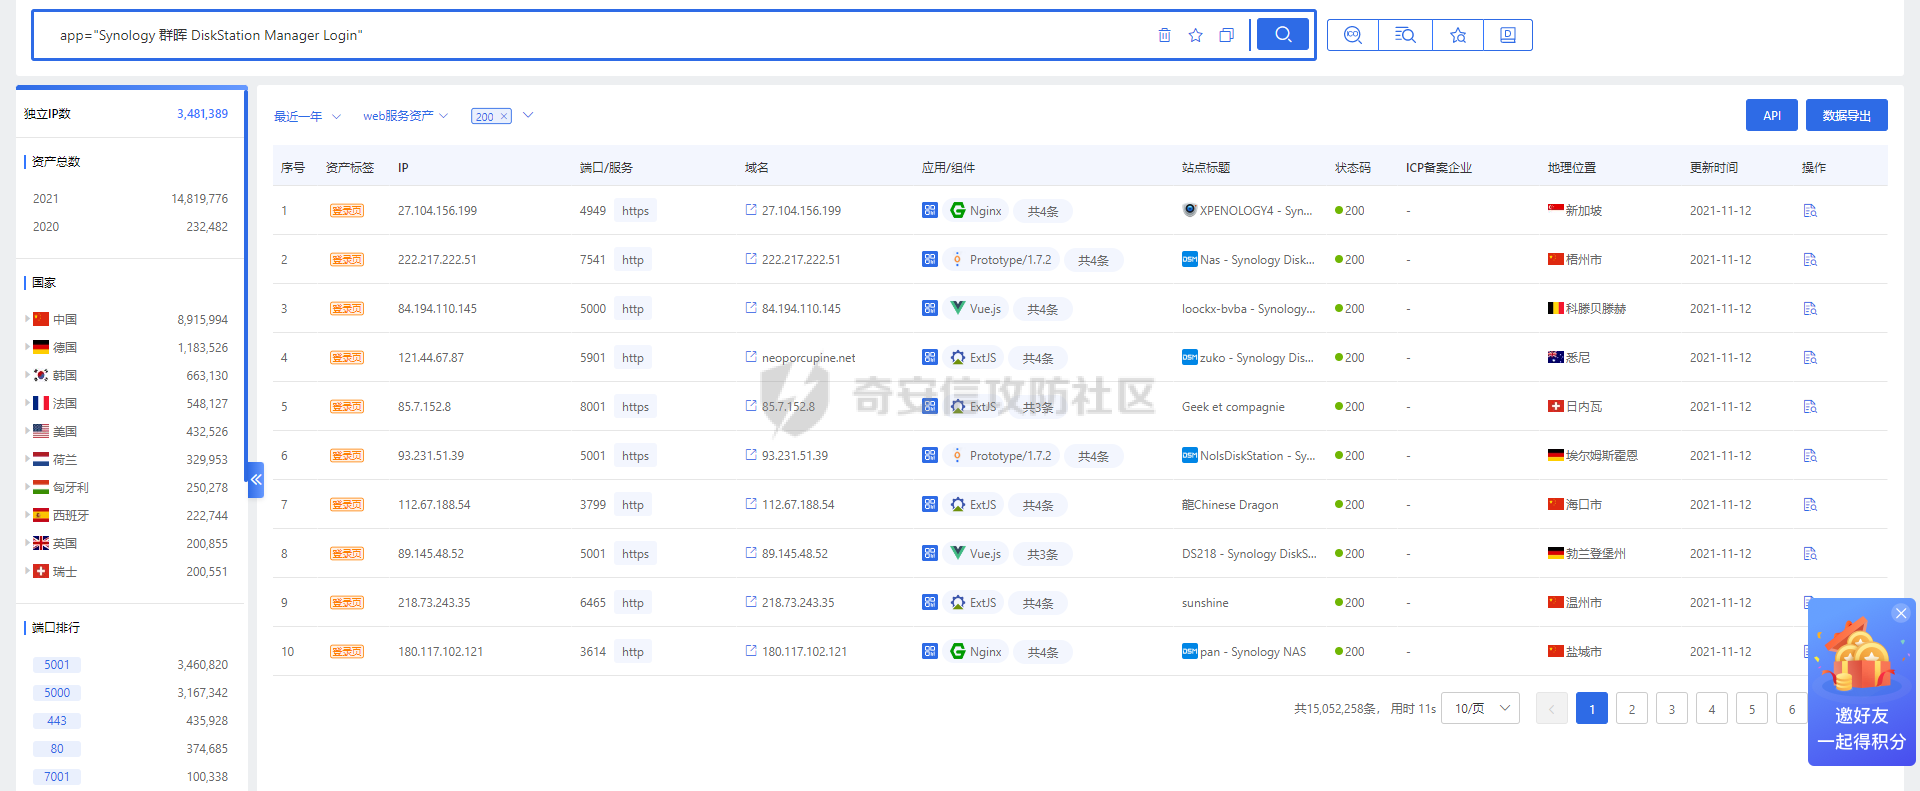Open external link icon for 218.73.243.35
This screenshot has width=1920, height=791.
tap(751, 602)
